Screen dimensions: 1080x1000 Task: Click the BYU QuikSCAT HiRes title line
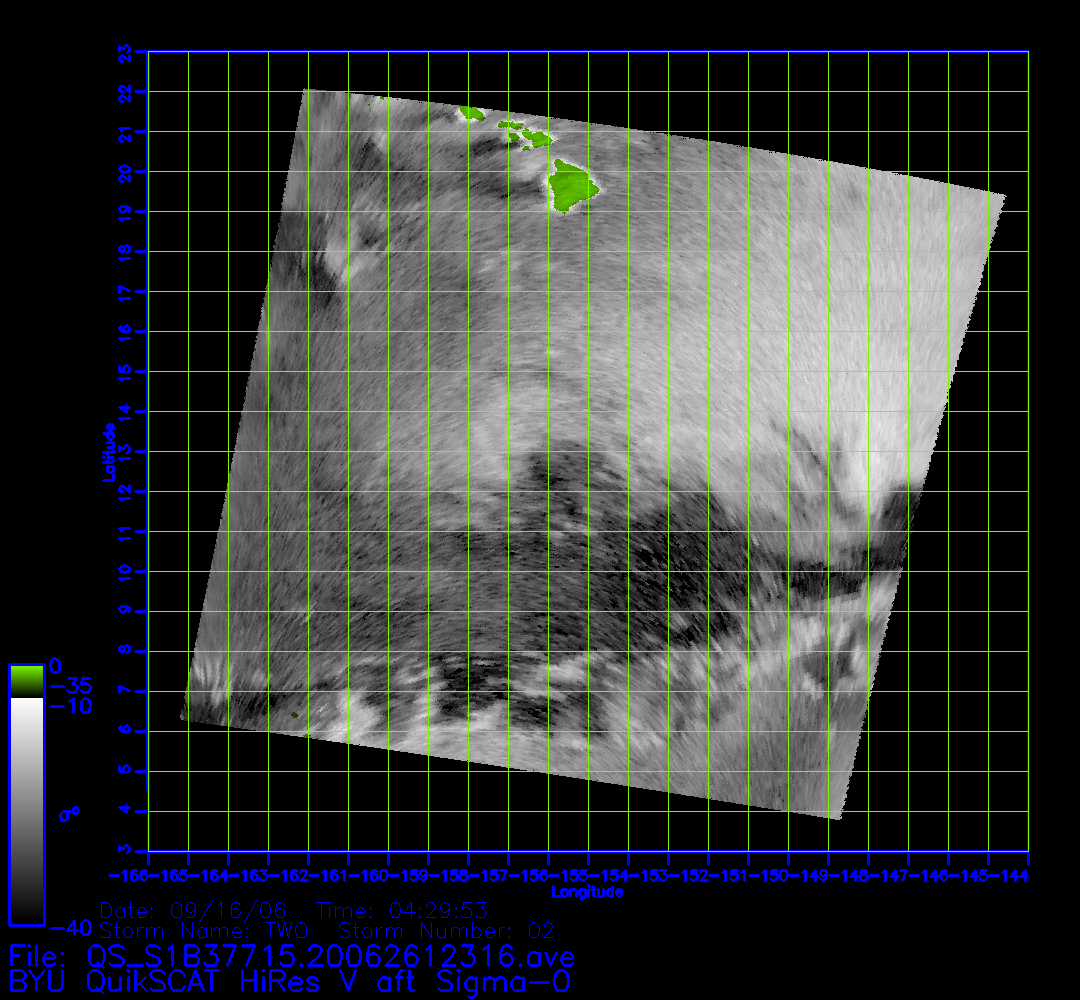click(290, 981)
